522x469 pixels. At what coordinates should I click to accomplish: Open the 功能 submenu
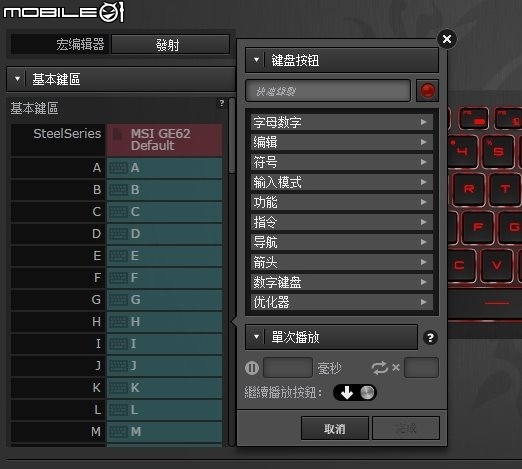click(342, 202)
